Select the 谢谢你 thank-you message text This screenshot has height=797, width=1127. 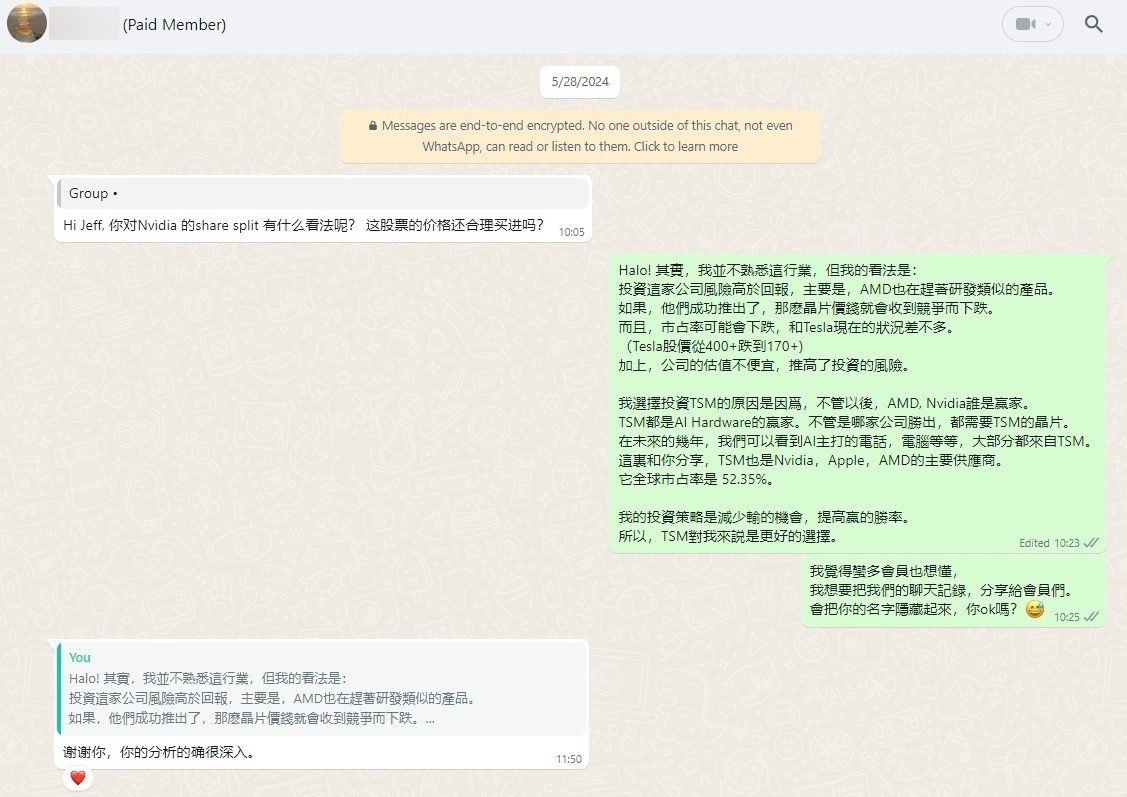pyautogui.click(x=159, y=752)
